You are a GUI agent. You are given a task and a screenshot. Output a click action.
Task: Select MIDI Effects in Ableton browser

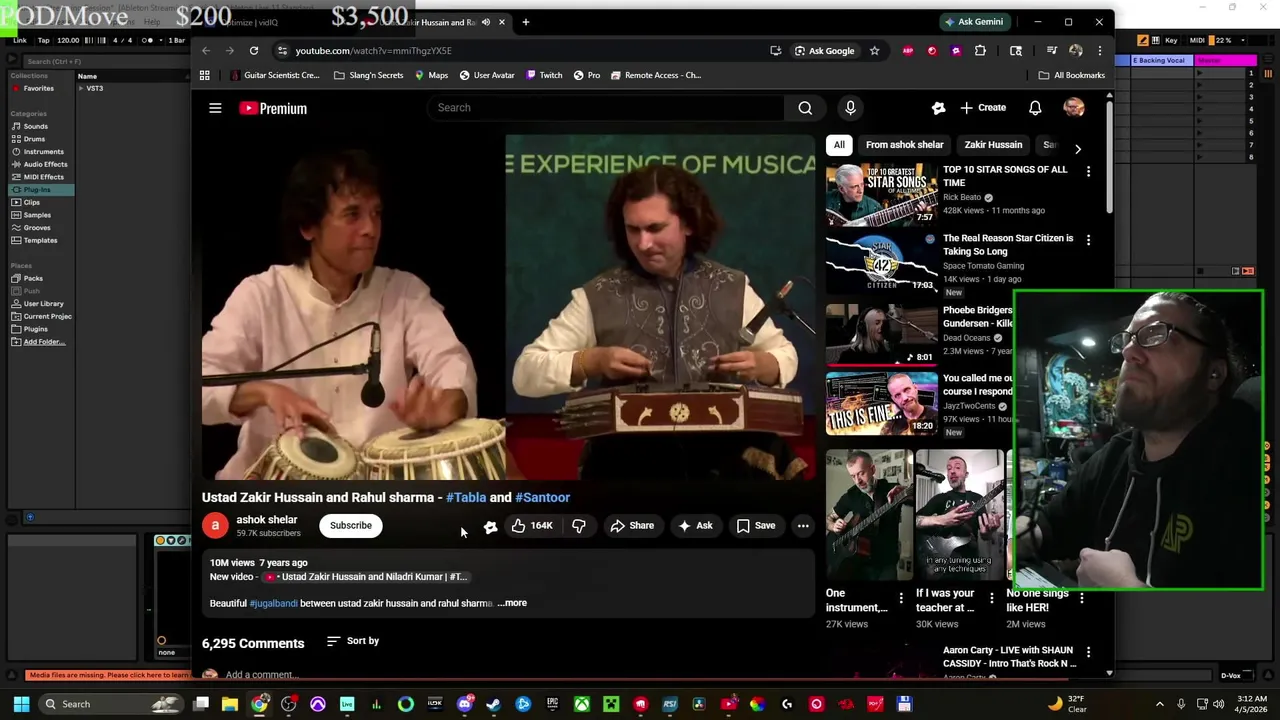(x=43, y=177)
